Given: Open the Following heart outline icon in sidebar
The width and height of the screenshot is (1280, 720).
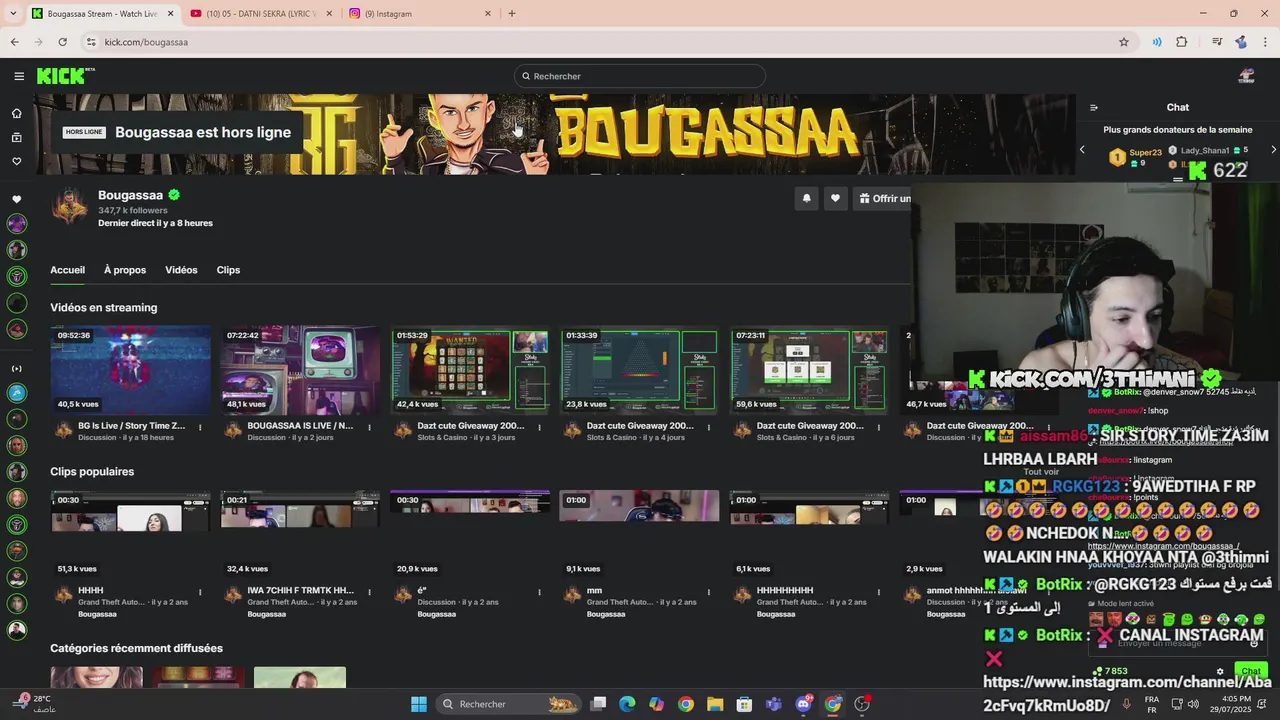Looking at the screenshot, I should point(17,161).
